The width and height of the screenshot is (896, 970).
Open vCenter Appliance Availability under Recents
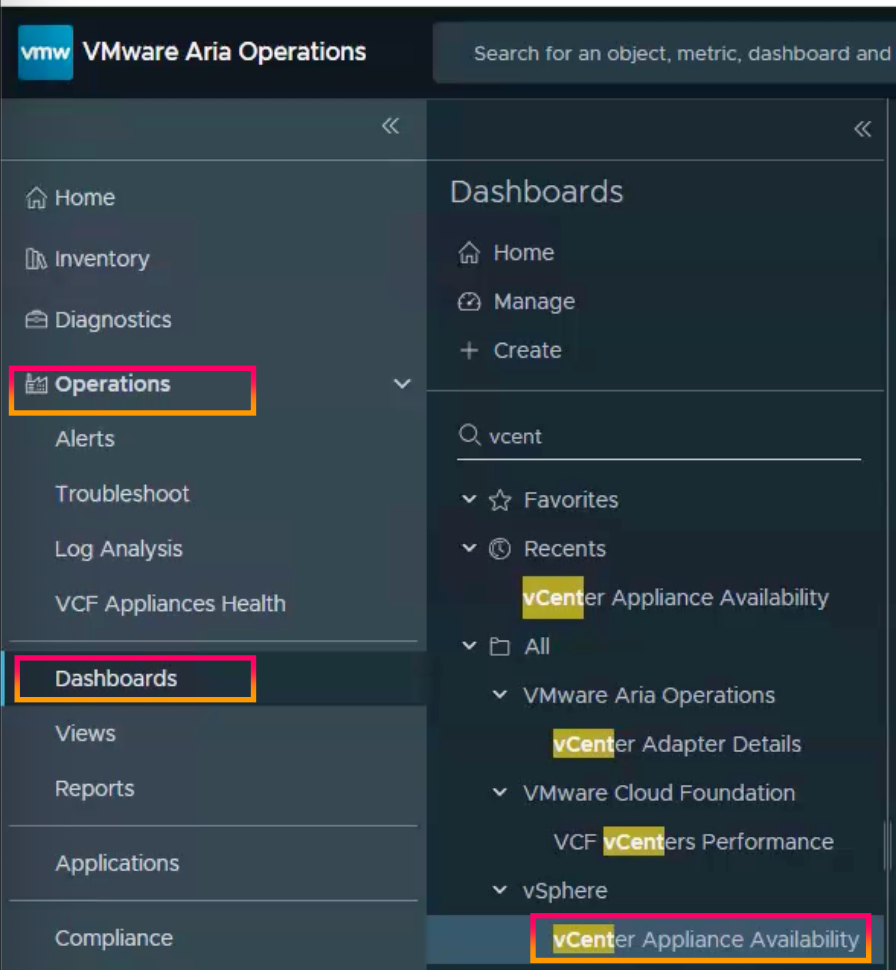click(676, 598)
